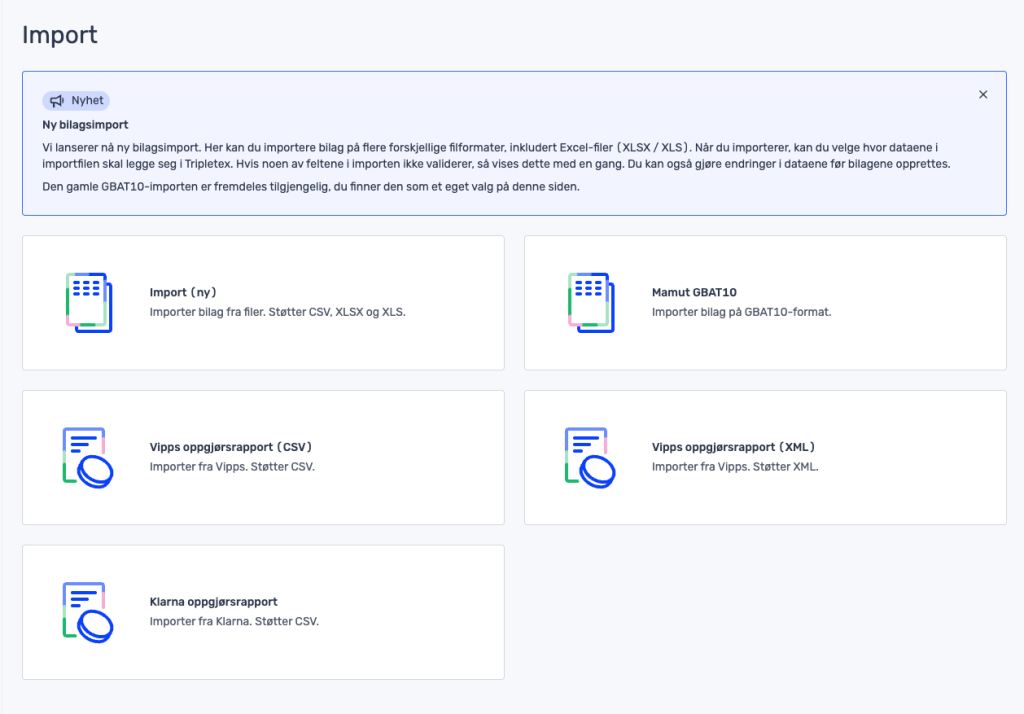
Task: Click the Import (ny) spreadsheet icon
Action: [x=89, y=302]
